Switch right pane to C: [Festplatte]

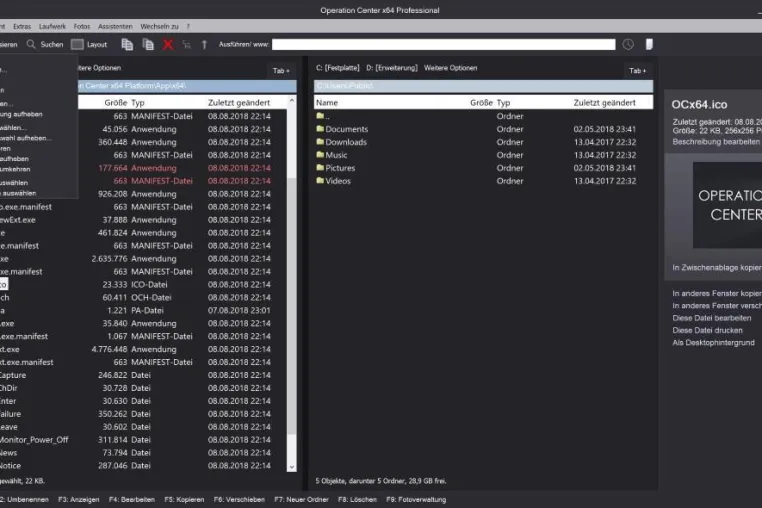point(338,68)
